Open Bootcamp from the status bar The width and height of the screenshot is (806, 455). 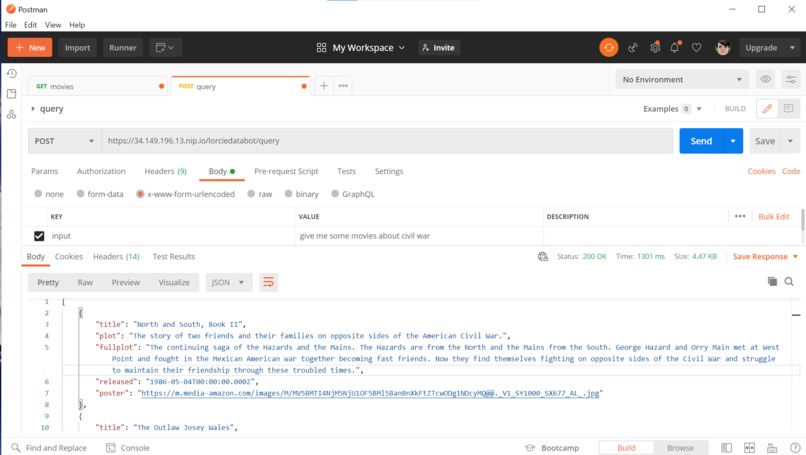click(x=552, y=448)
